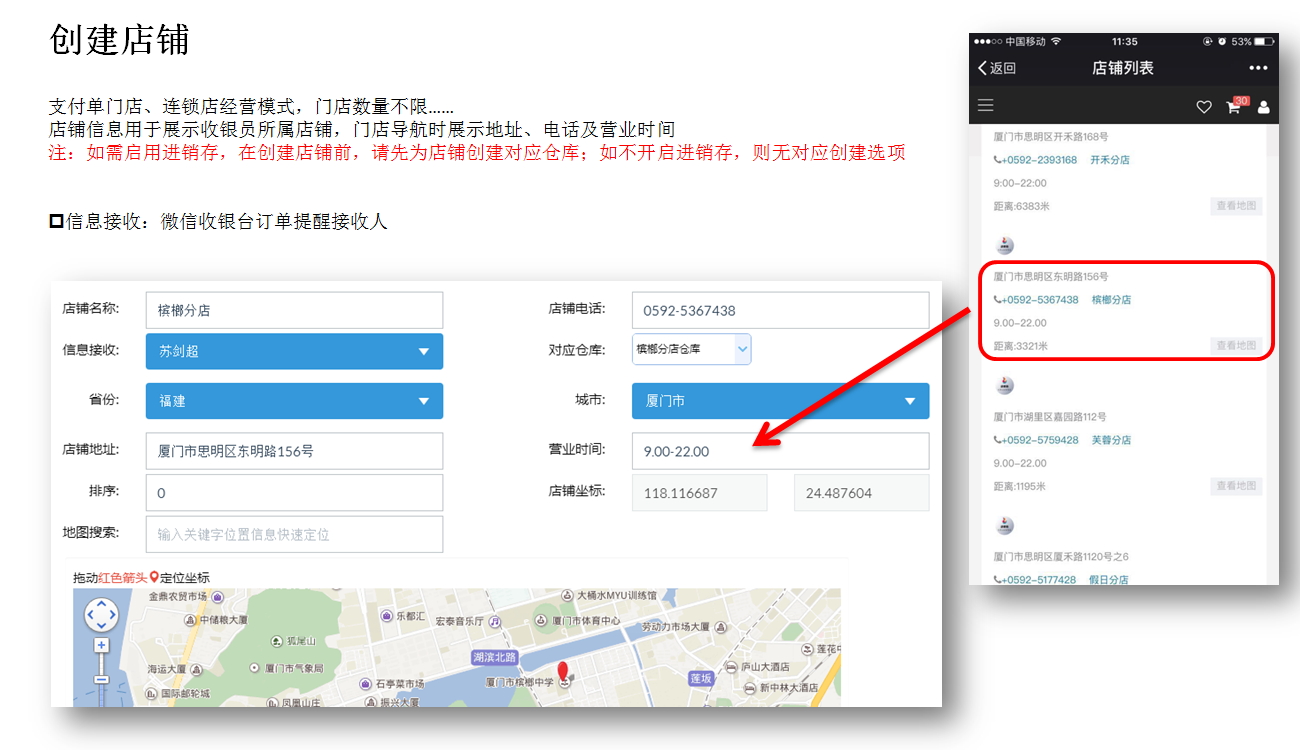Tap the heart favorites icon
Screen dimensions: 1300x750
pos(1204,107)
